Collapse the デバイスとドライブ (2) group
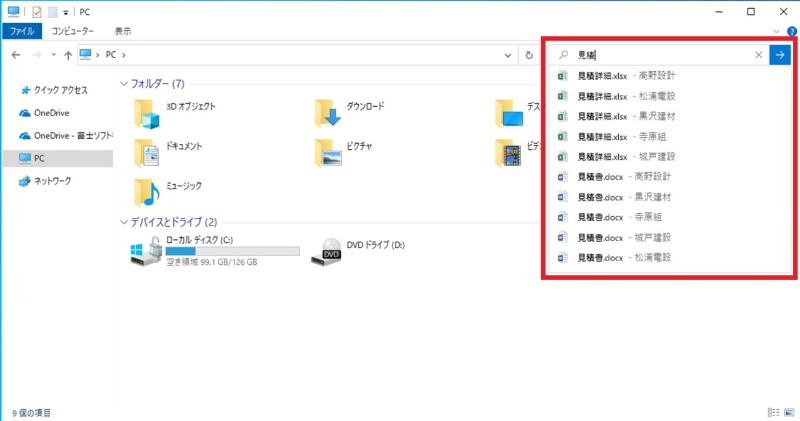The height and width of the screenshot is (421, 800). point(123,222)
